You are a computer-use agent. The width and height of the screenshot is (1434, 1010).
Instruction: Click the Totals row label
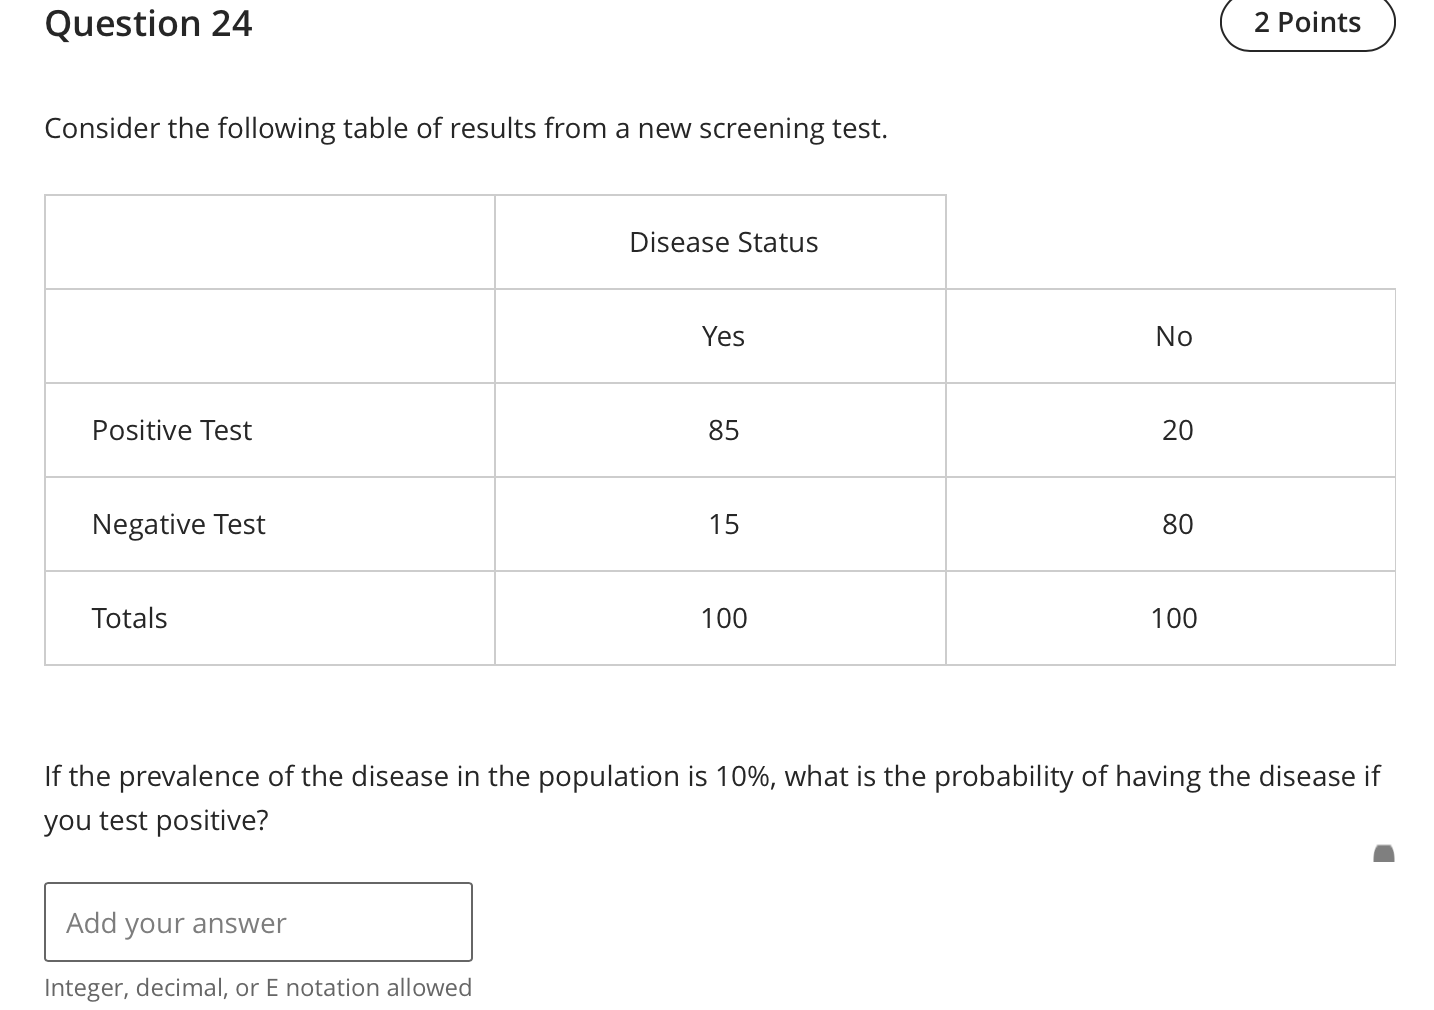click(x=129, y=618)
